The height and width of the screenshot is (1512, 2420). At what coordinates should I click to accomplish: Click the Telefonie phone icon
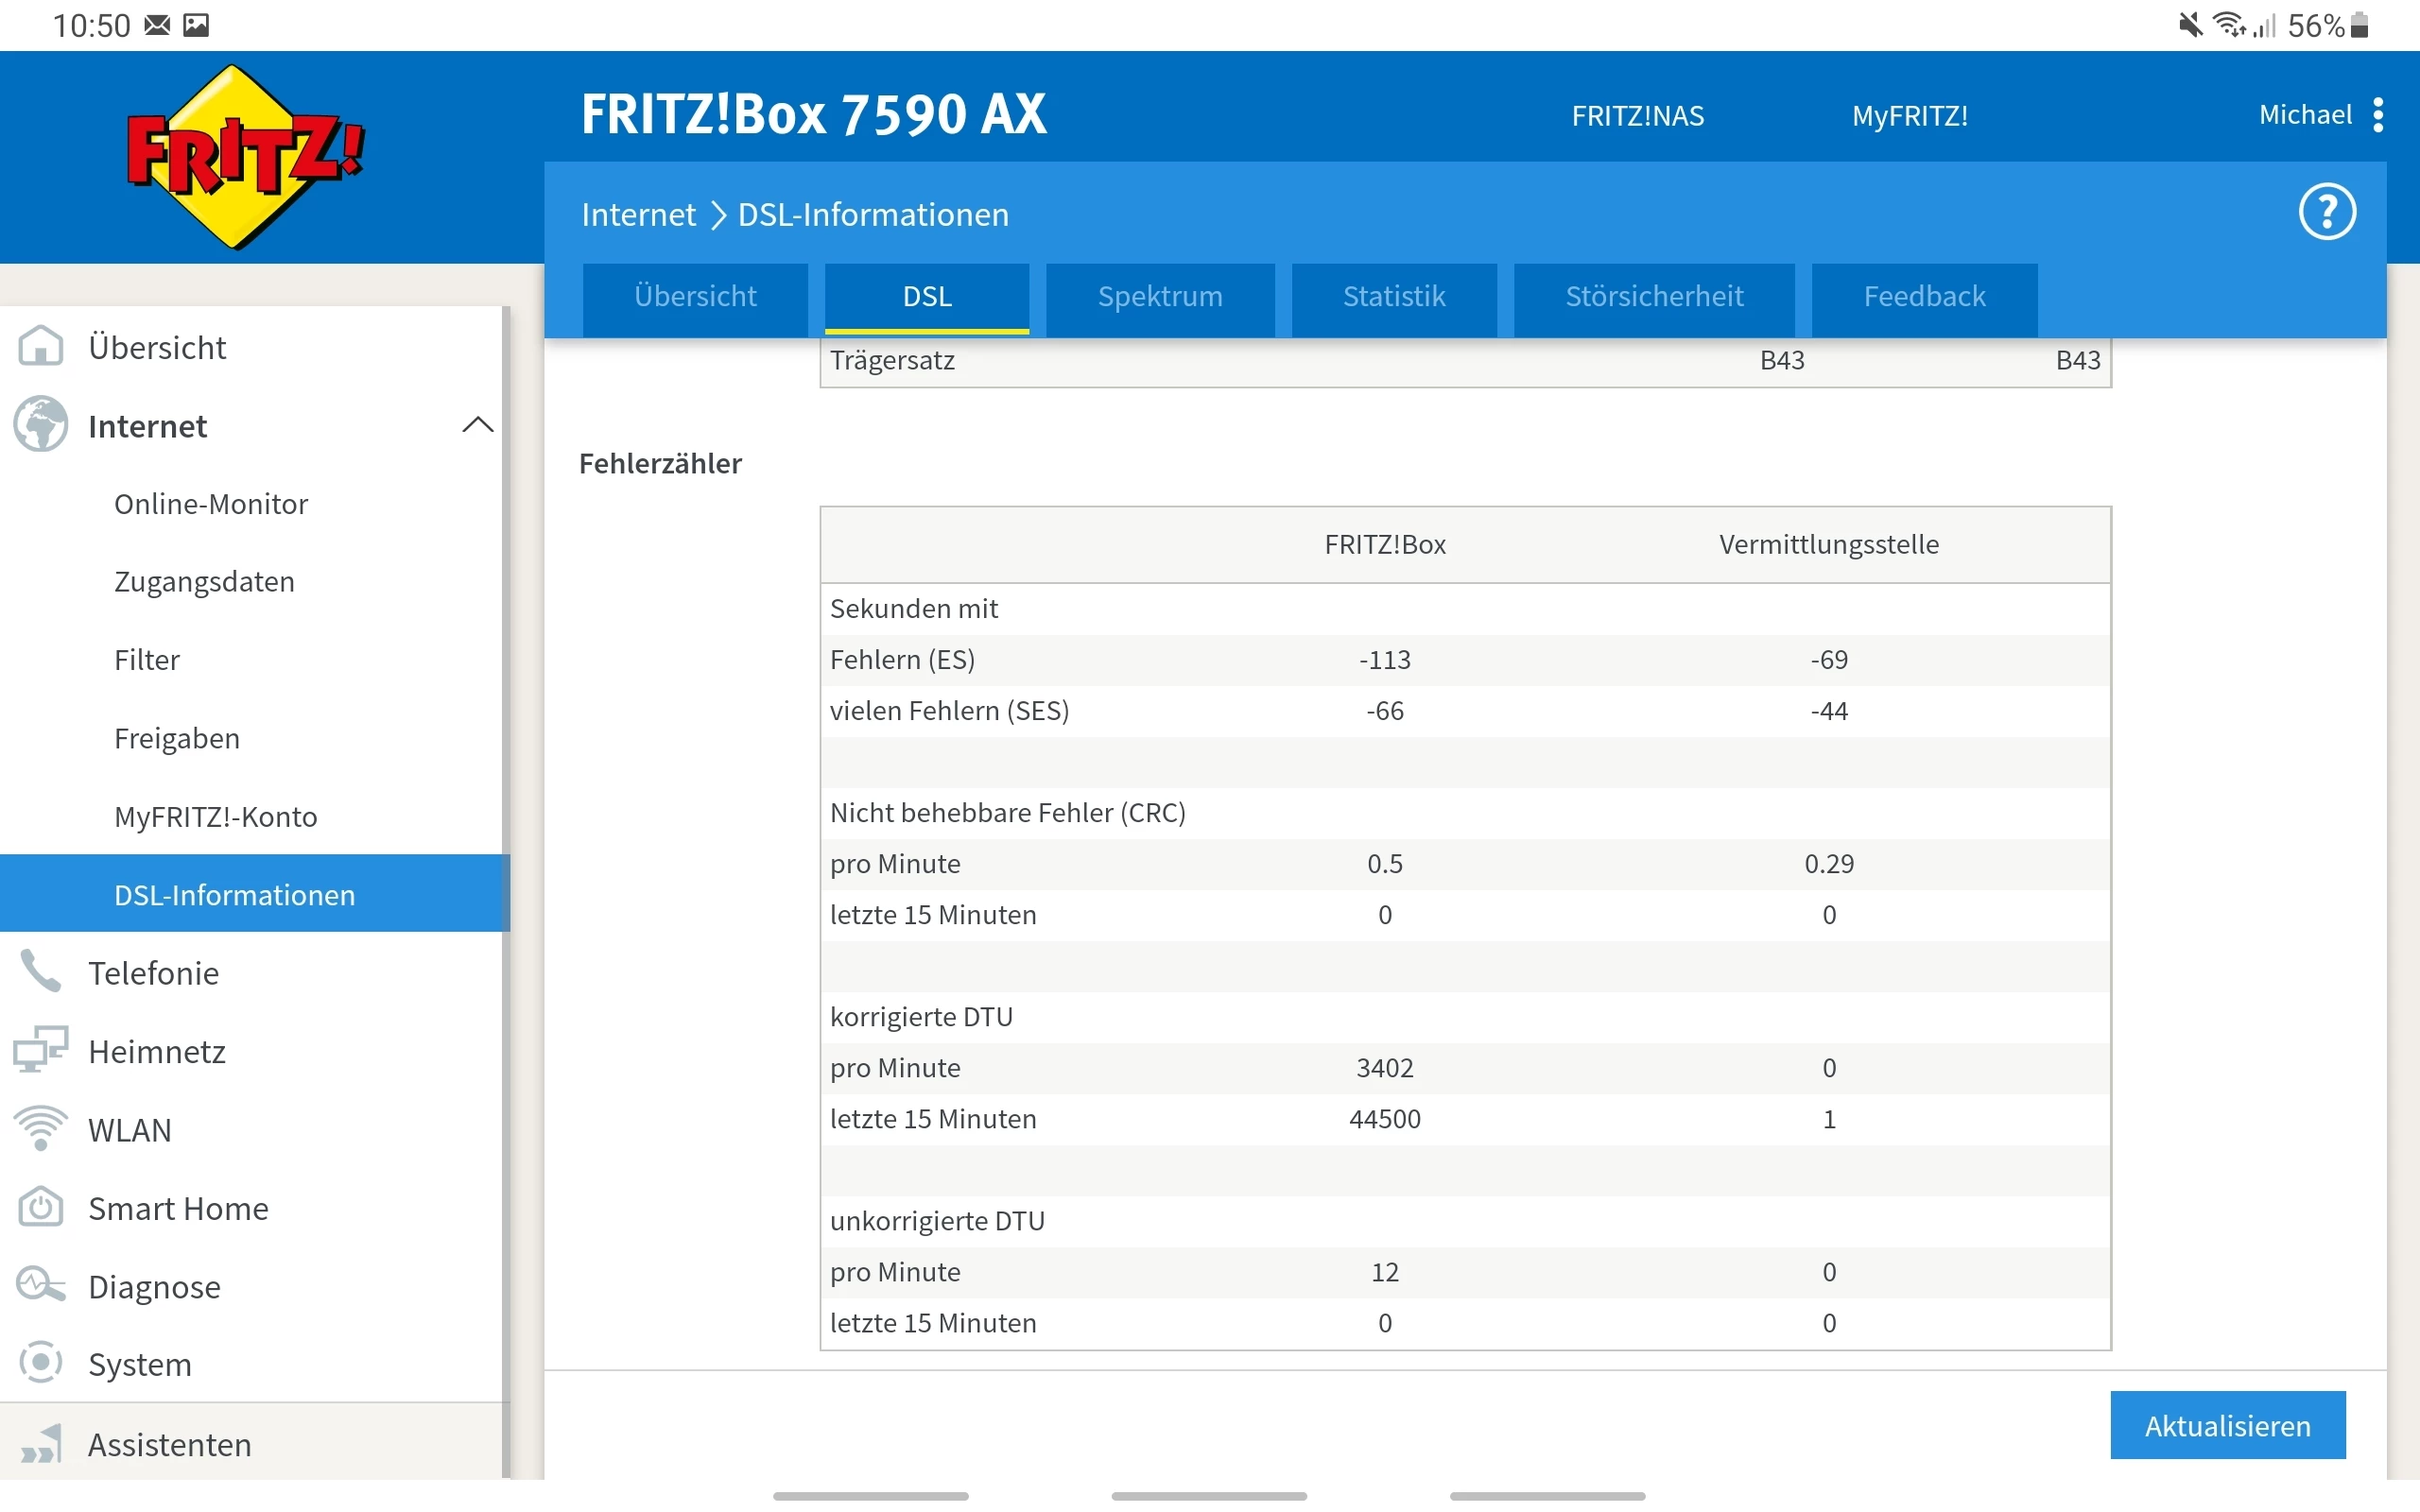click(40, 972)
